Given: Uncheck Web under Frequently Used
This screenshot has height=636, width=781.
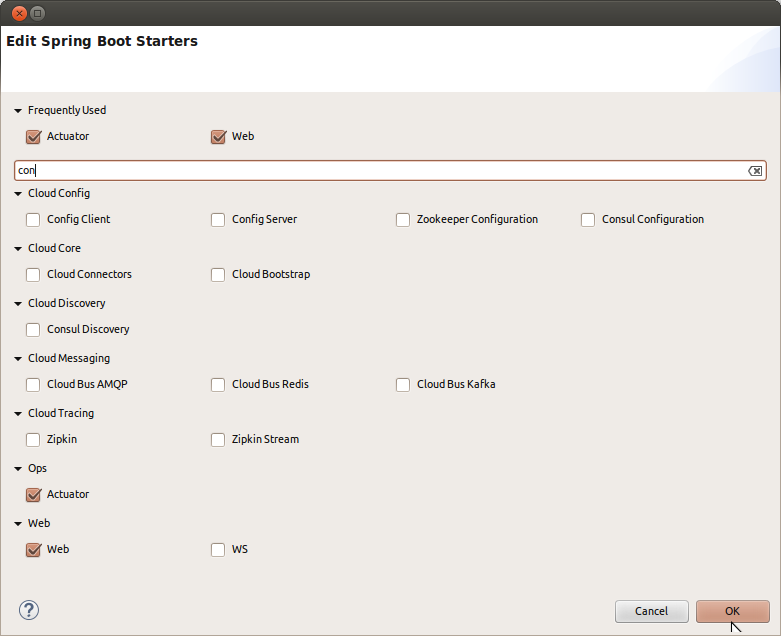Looking at the screenshot, I should pyautogui.click(x=218, y=136).
